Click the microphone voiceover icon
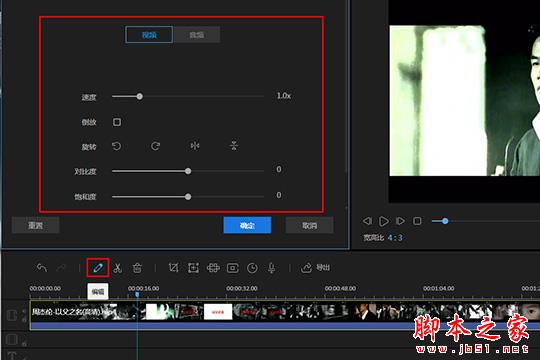This screenshot has width=540, height=360. click(x=272, y=268)
